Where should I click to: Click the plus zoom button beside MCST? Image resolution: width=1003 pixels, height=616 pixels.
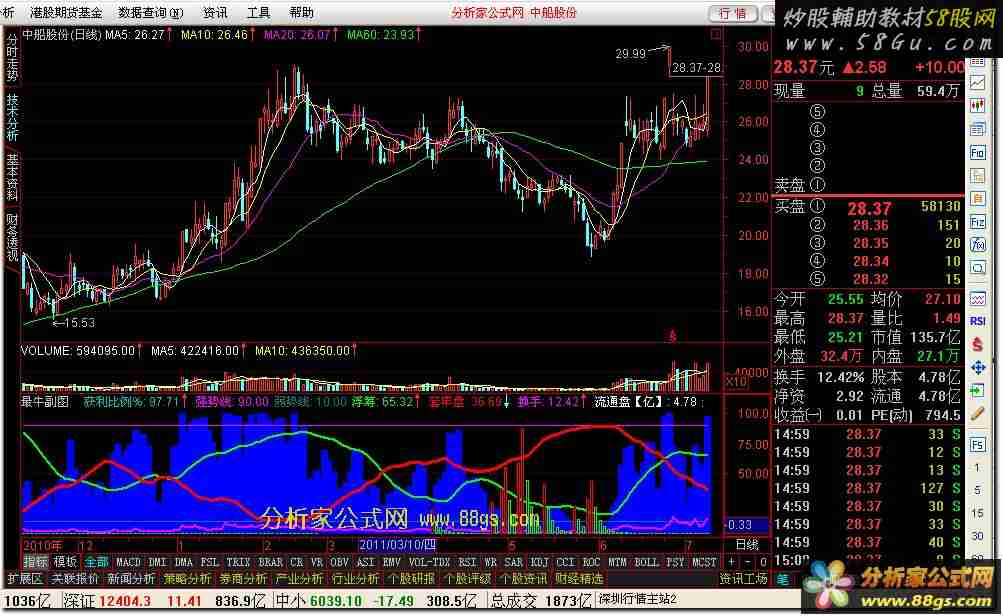point(731,562)
